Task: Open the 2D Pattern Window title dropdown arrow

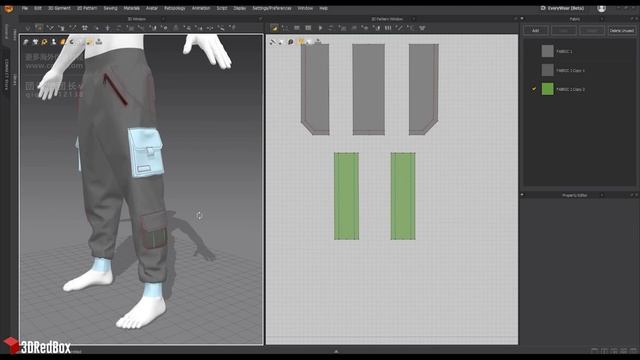Action: coord(414,19)
